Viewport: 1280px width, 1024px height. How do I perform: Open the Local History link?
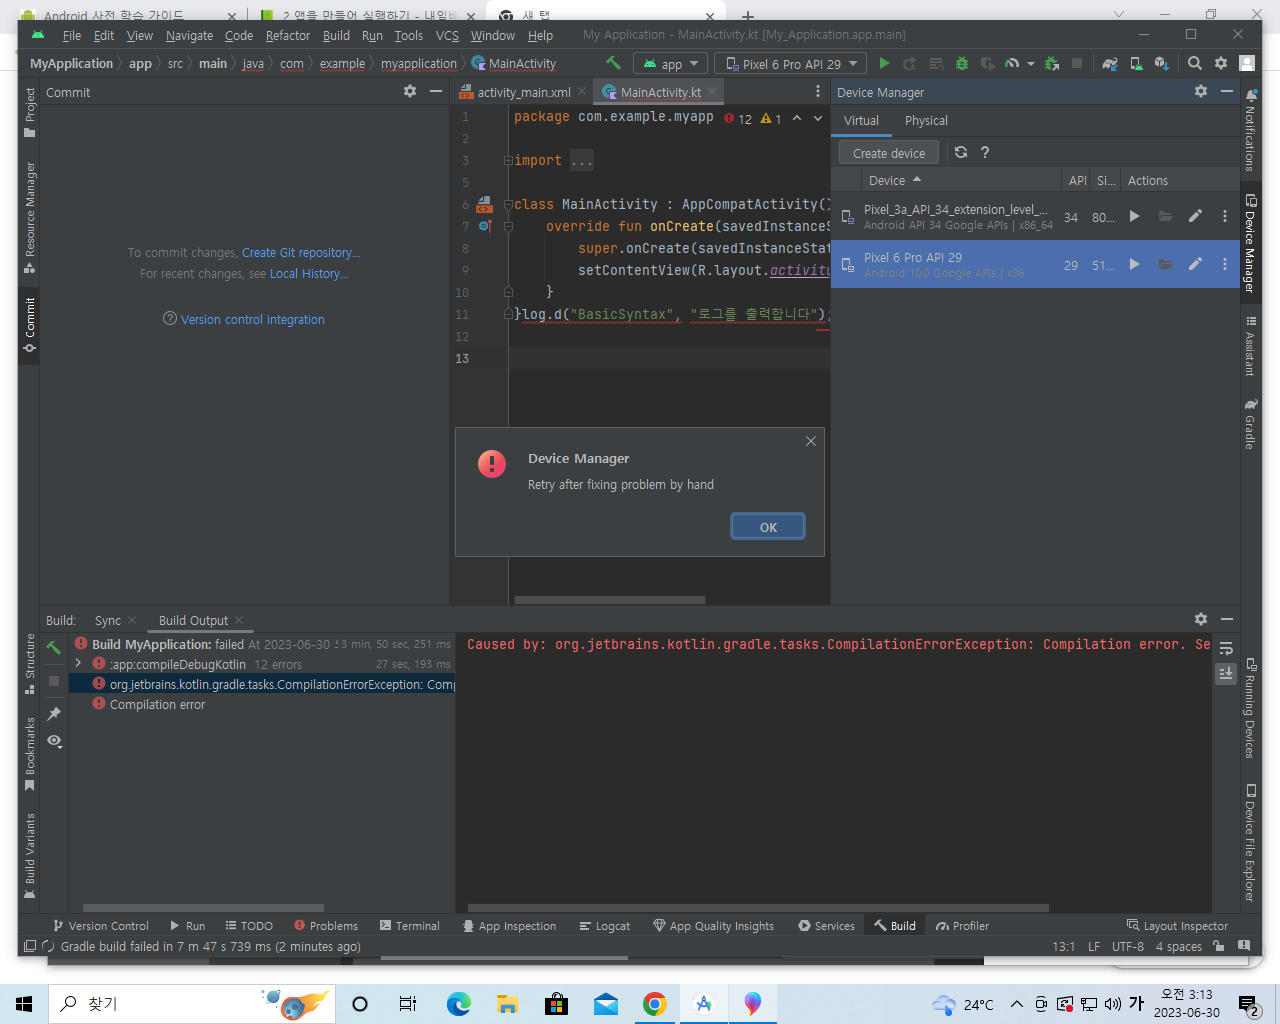[309, 273]
